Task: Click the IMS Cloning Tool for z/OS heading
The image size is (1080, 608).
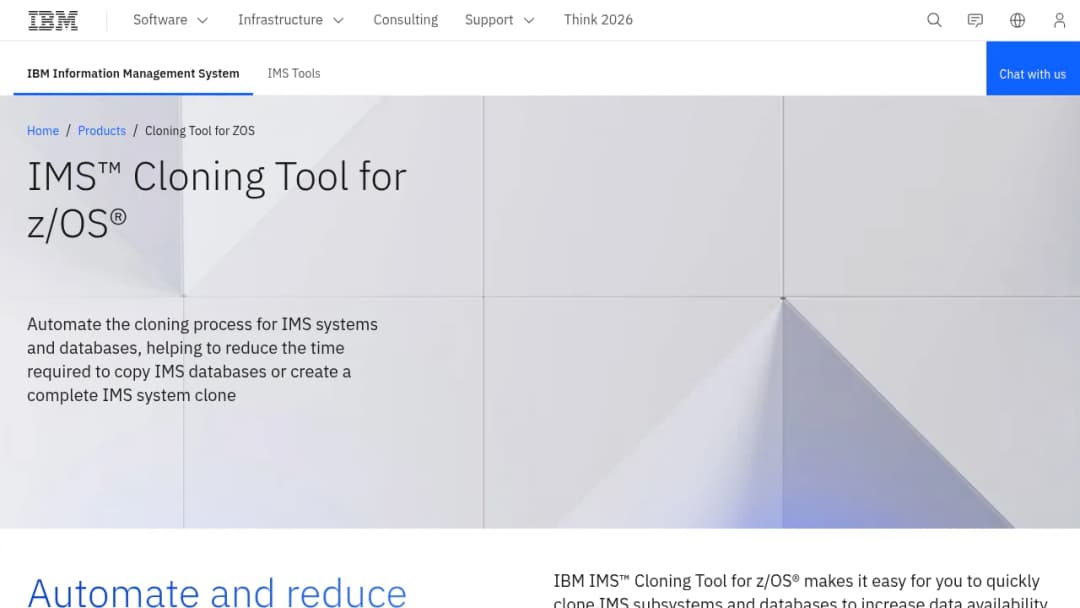Action: (217, 200)
